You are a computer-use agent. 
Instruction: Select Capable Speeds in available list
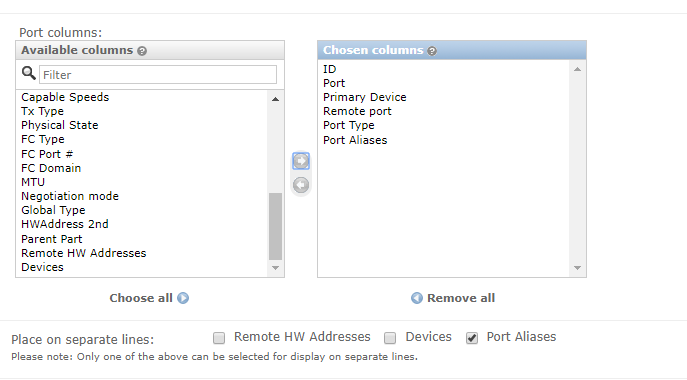65,97
